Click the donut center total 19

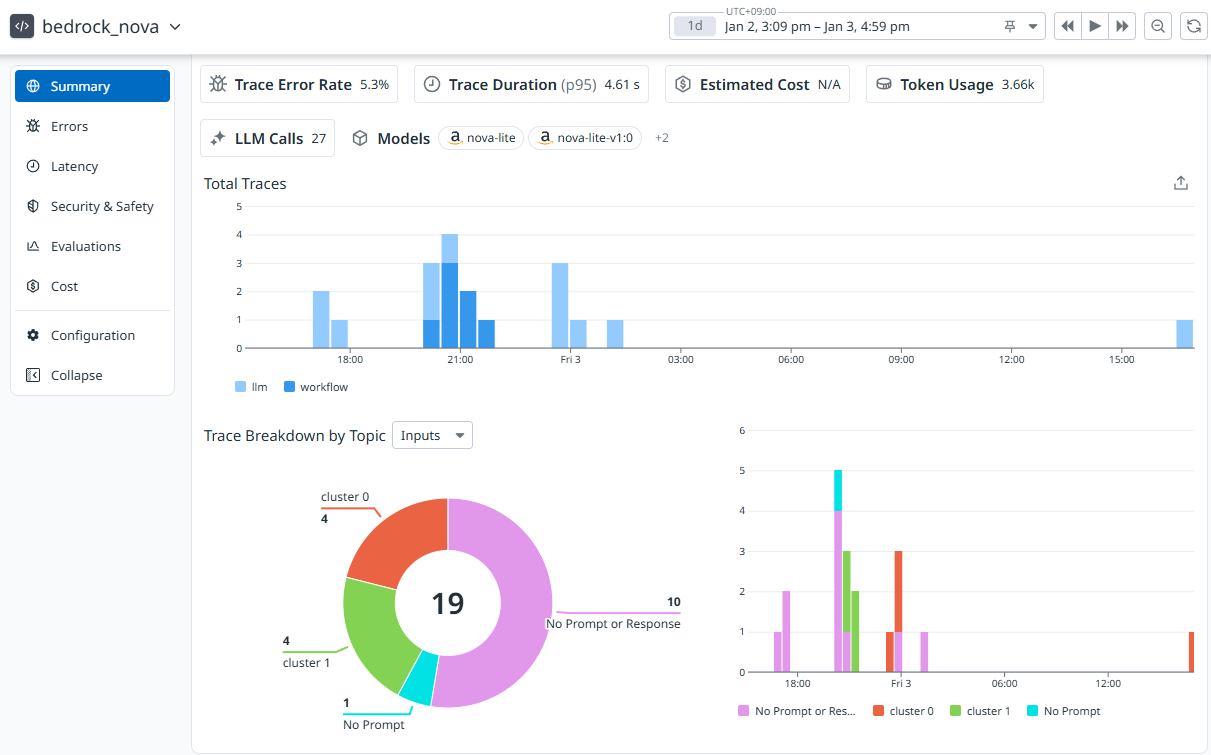click(x=448, y=603)
